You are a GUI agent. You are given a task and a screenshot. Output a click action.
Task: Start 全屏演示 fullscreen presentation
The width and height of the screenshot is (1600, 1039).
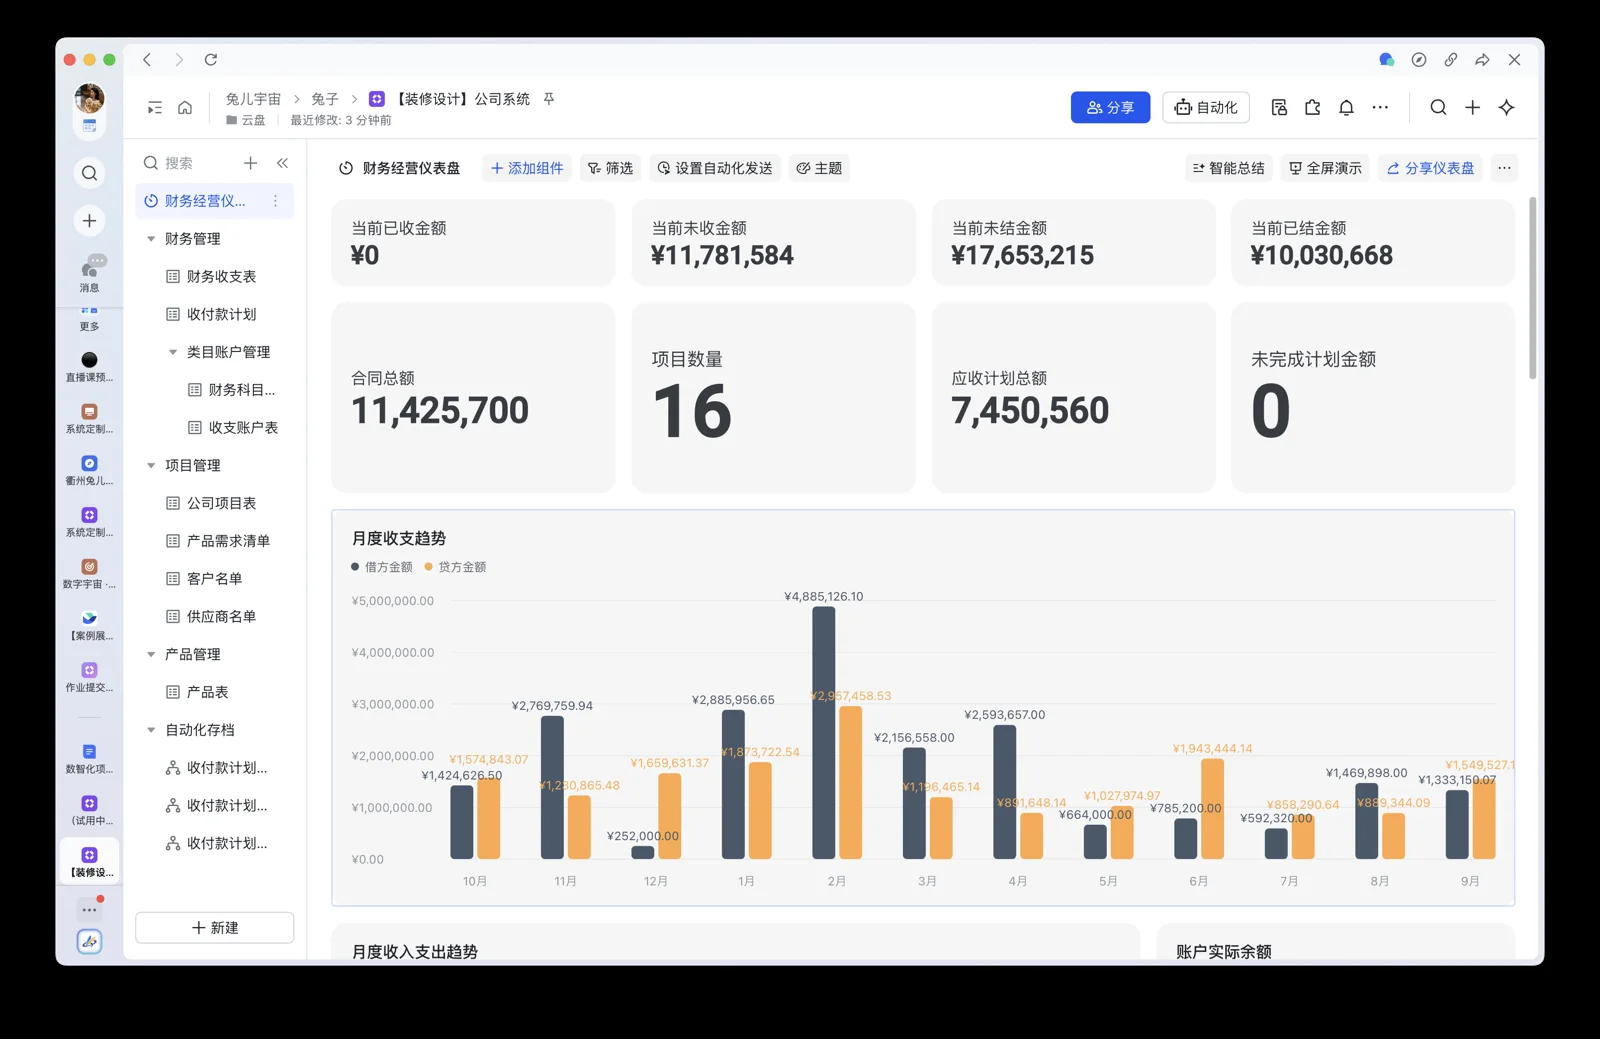pos(1325,168)
